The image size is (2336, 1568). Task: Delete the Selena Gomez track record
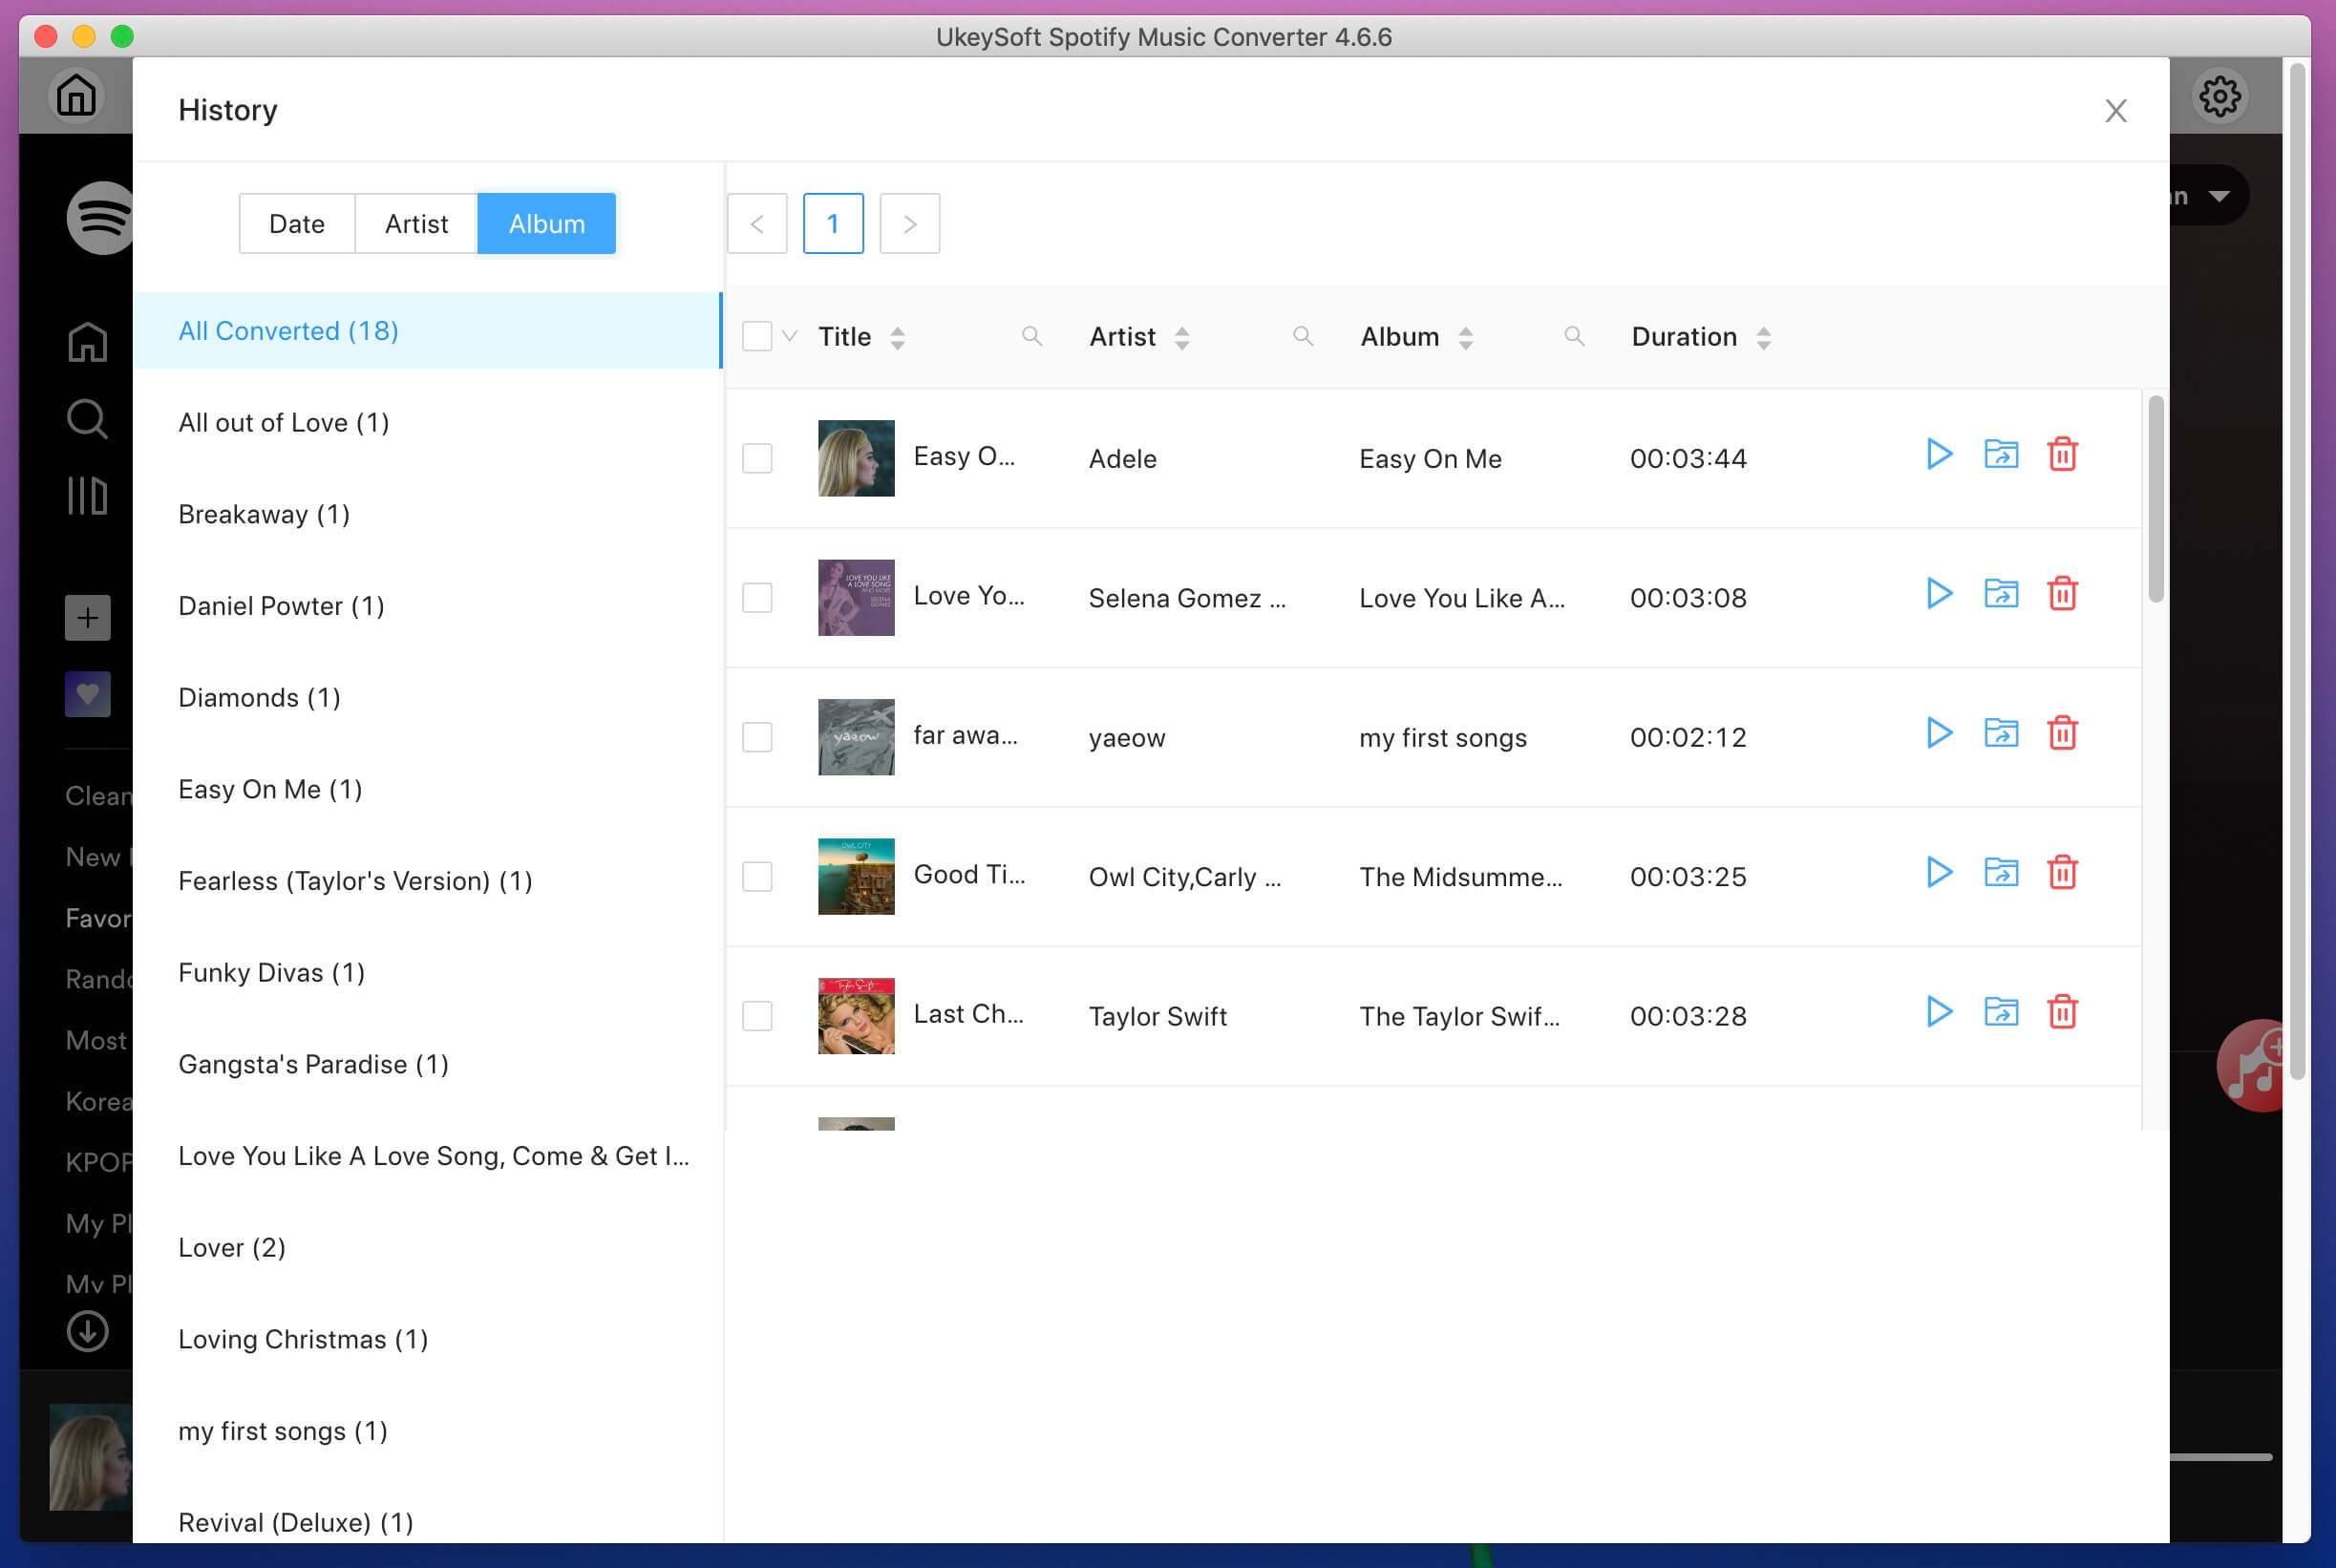click(2062, 593)
